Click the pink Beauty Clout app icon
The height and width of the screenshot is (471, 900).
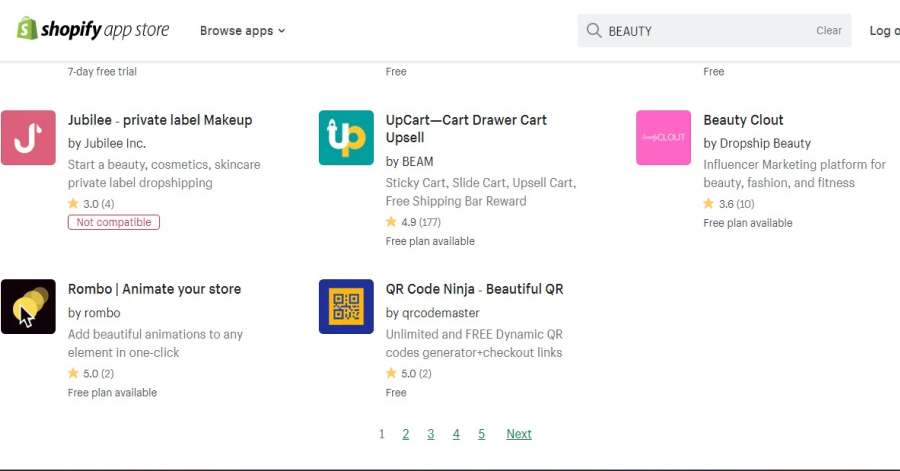[663, 138]
